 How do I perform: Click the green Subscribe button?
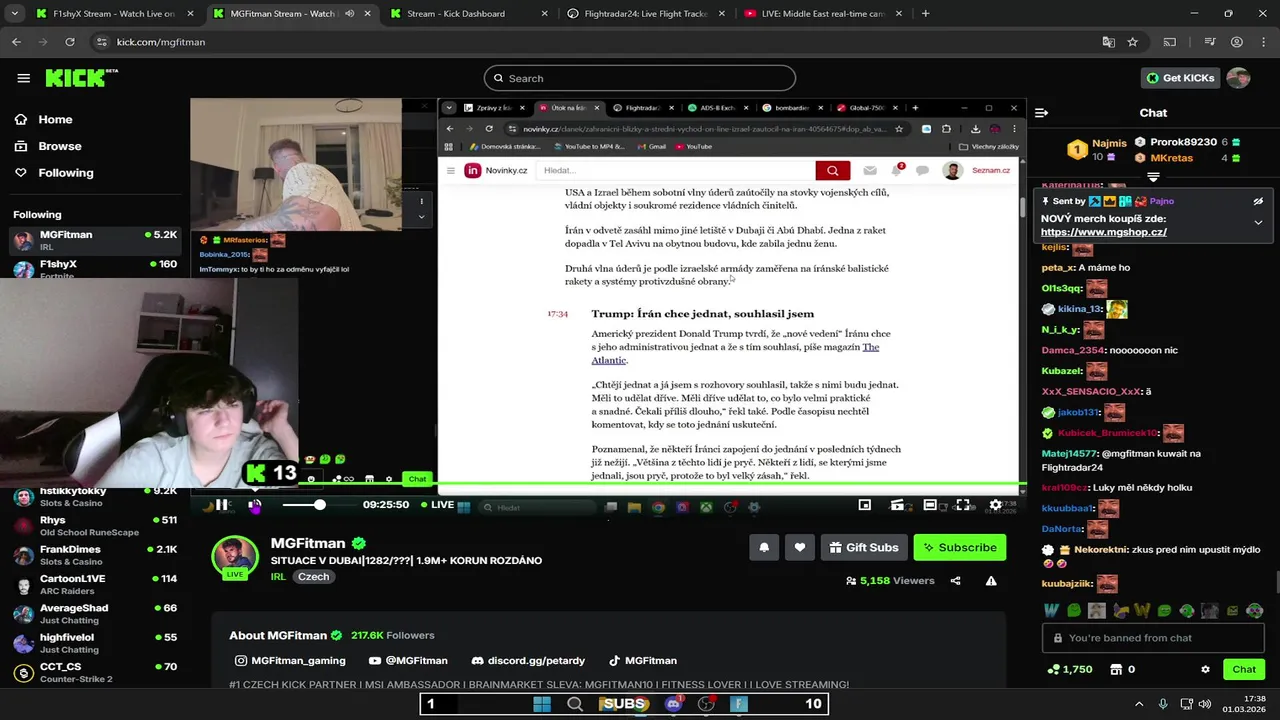coord(959,547)
